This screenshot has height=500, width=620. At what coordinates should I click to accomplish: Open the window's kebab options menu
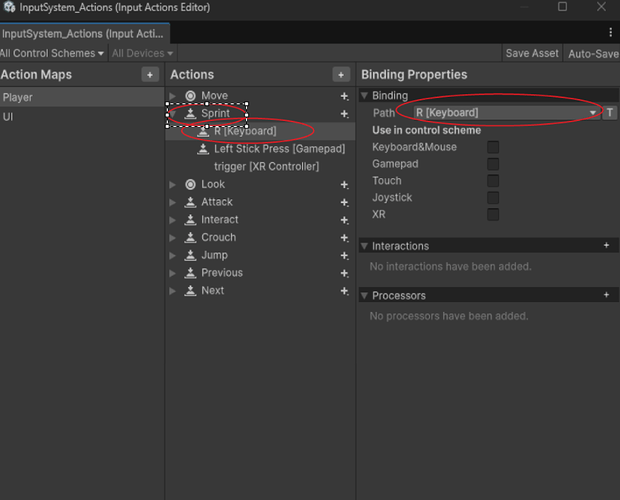pyautogui.click(x=610, y=33)
